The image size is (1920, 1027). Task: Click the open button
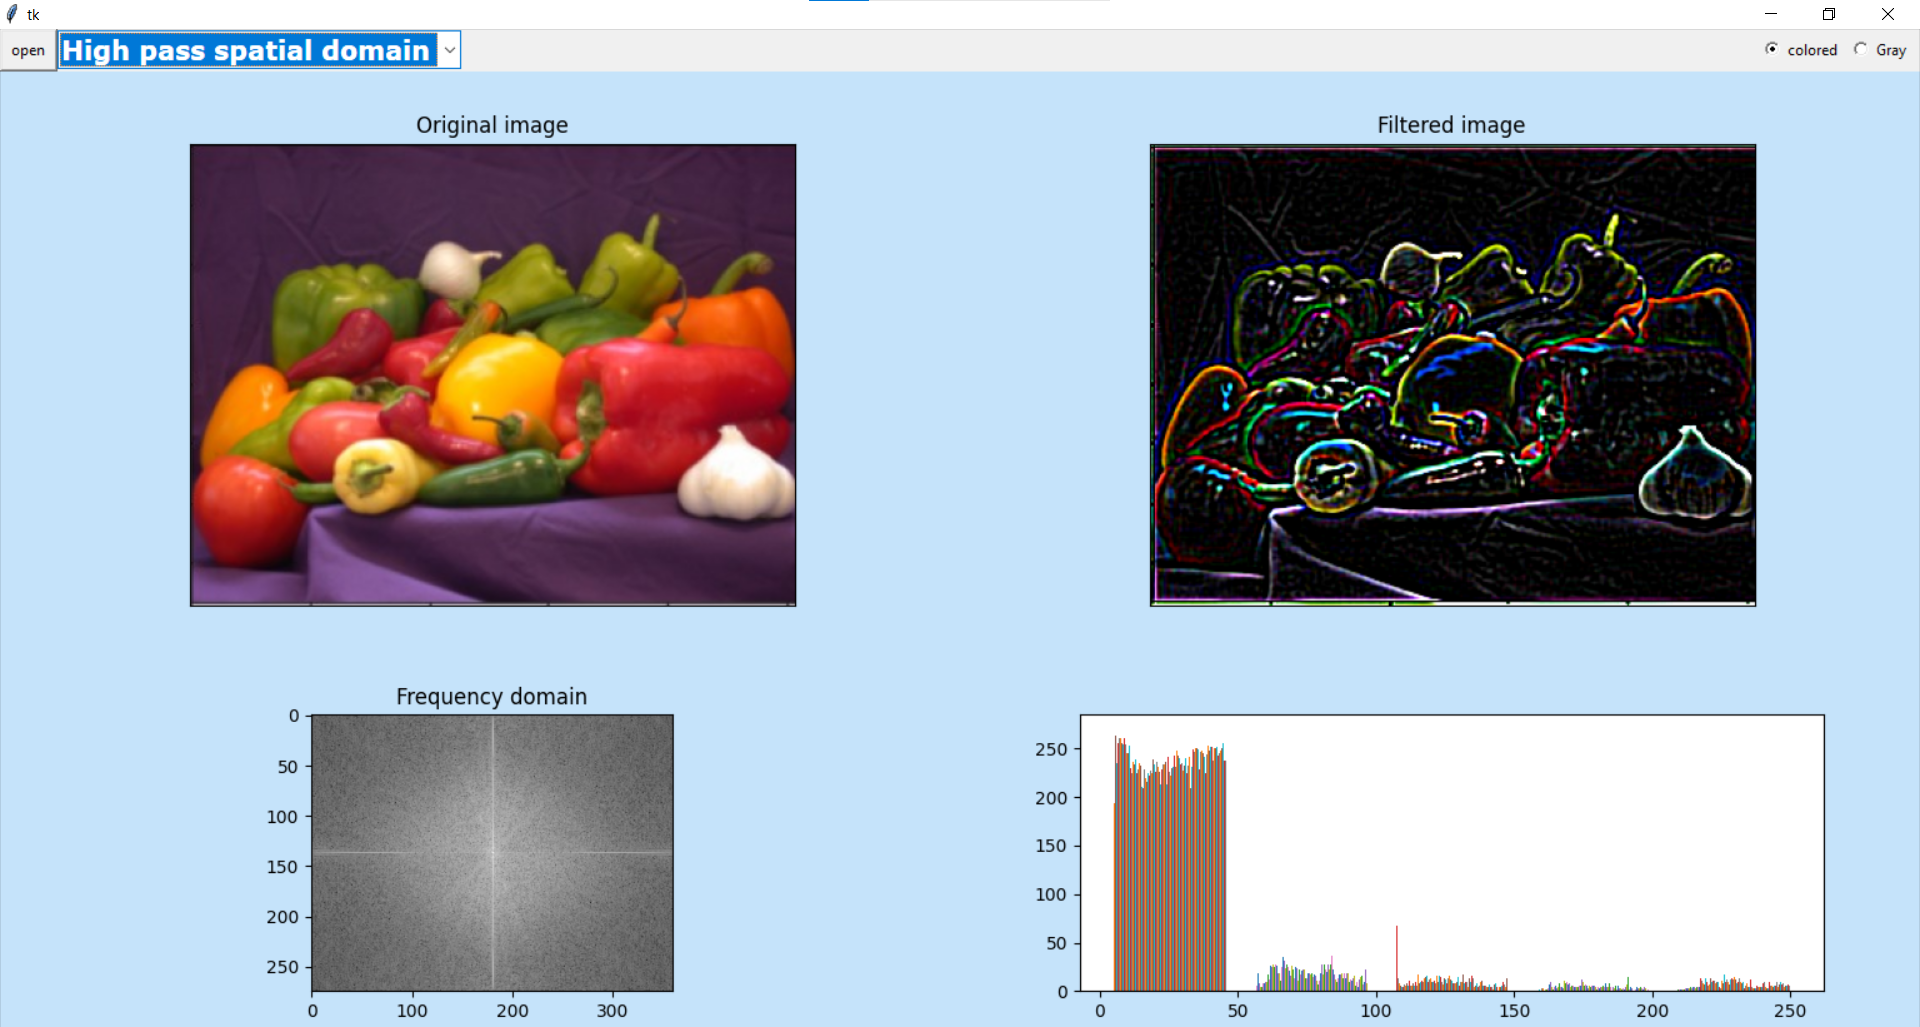(x=28, y=50)
